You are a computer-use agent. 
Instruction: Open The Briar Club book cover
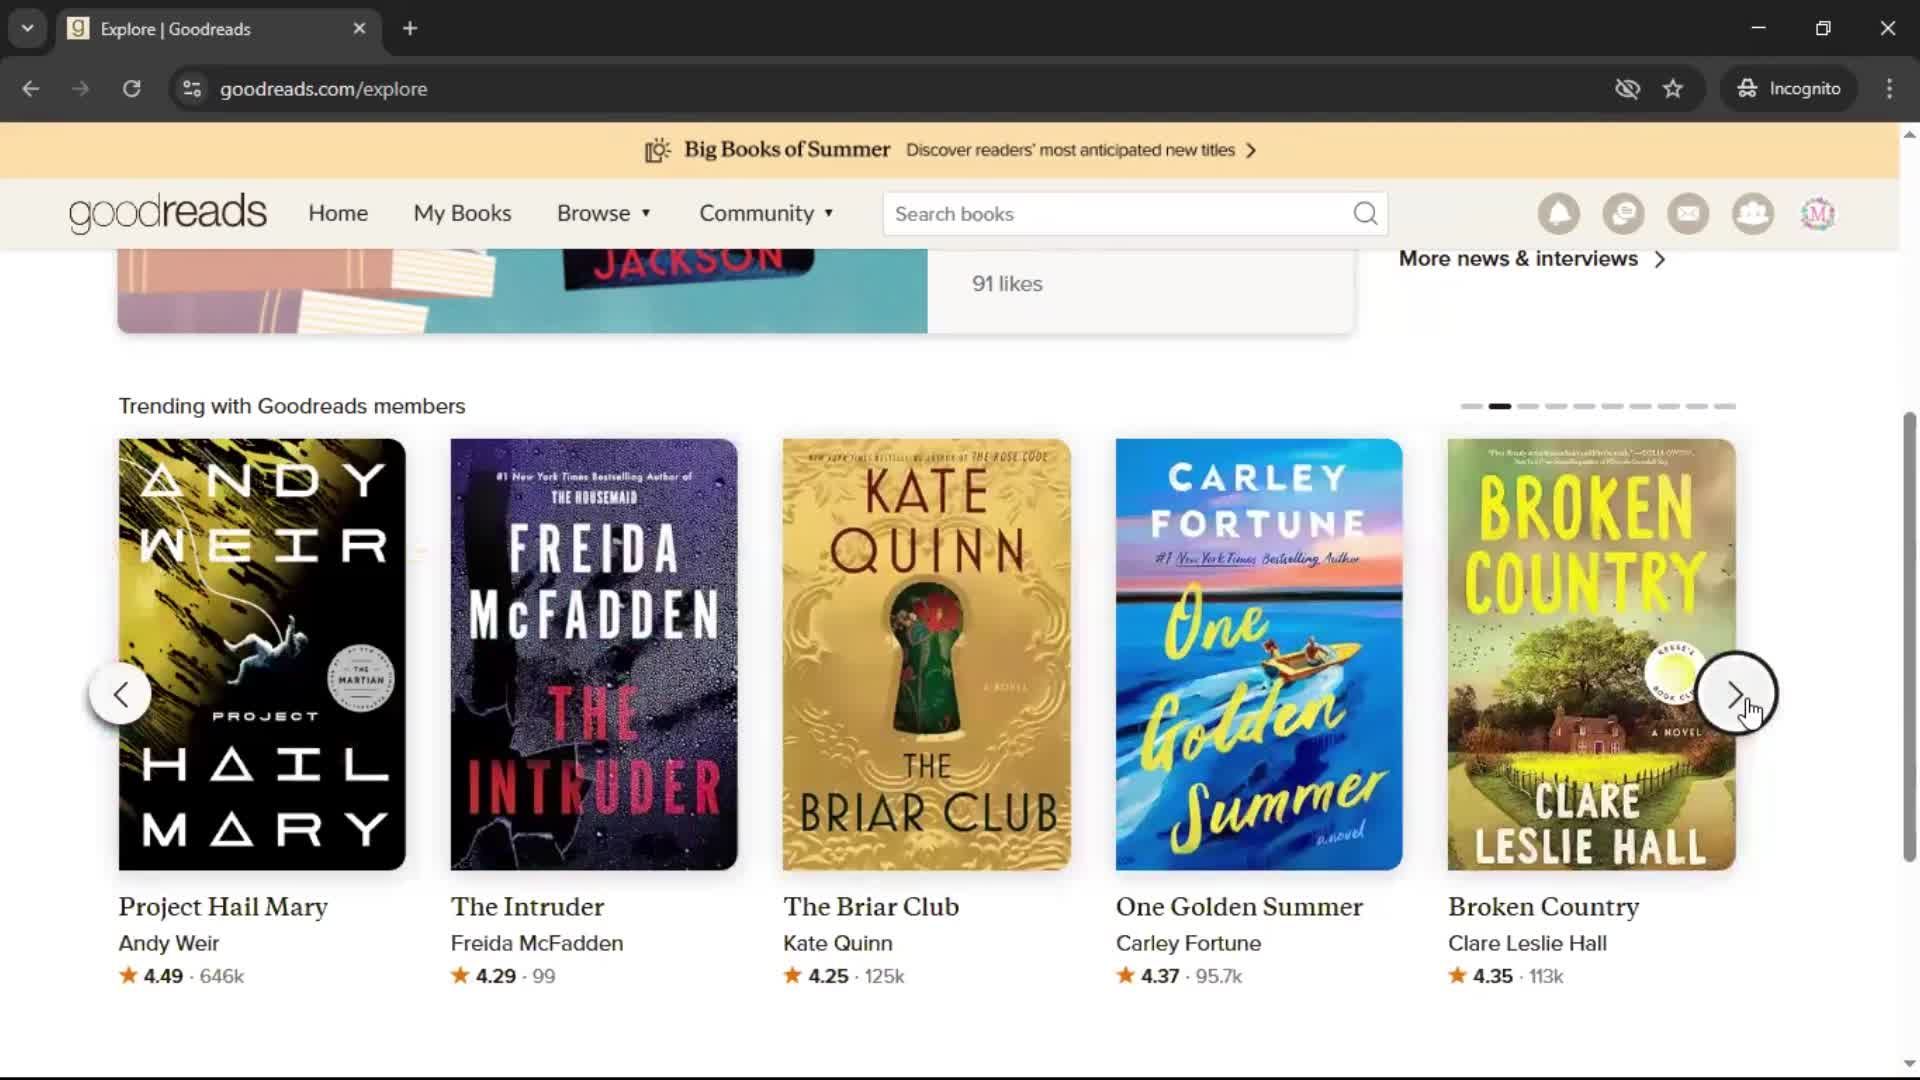pyautogui.click(x=926, y=654)
